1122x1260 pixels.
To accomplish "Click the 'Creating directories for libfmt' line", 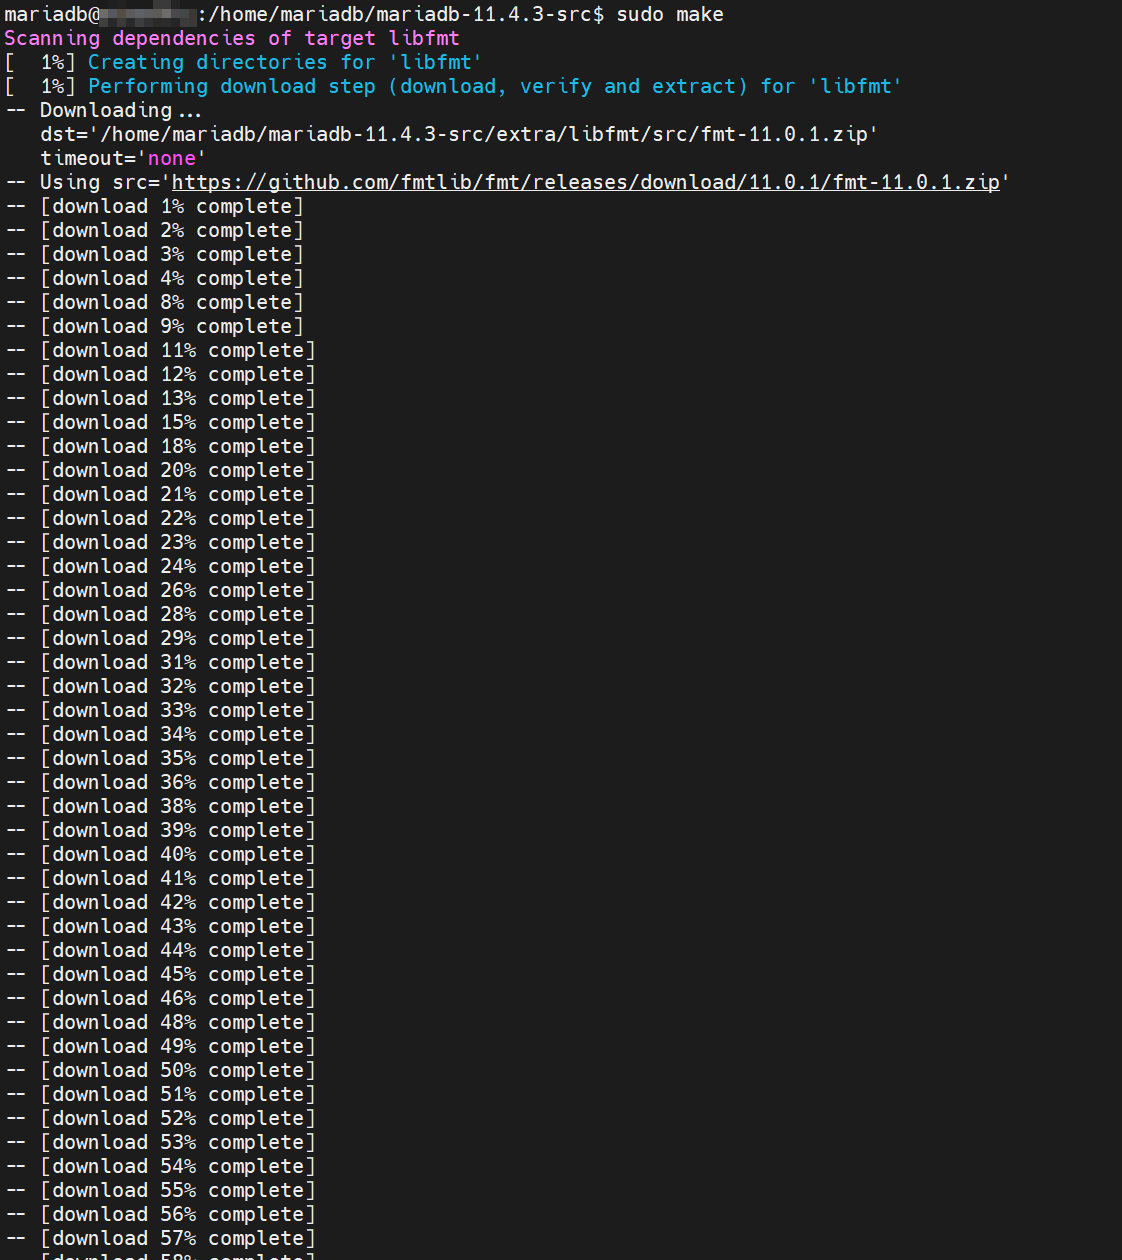I will [243, 62].
